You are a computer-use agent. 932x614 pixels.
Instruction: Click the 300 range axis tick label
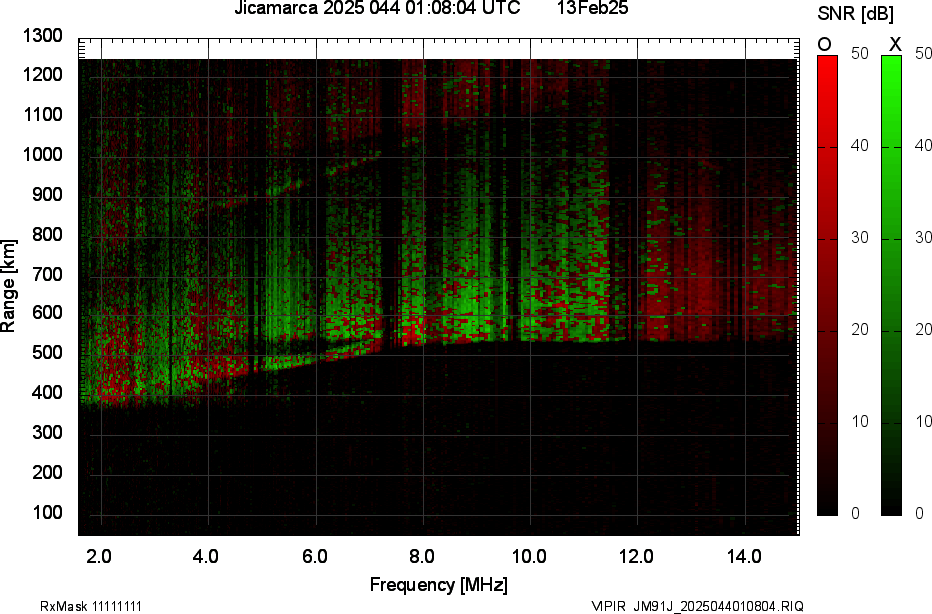point(46,432)
